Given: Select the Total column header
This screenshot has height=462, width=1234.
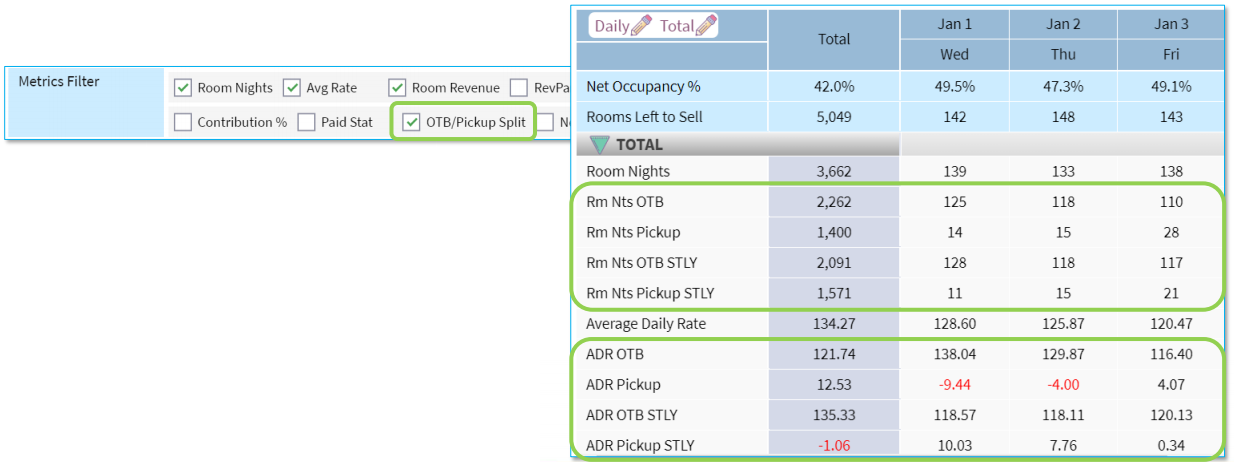Looking at the screenshot, I should click(834, 39).
